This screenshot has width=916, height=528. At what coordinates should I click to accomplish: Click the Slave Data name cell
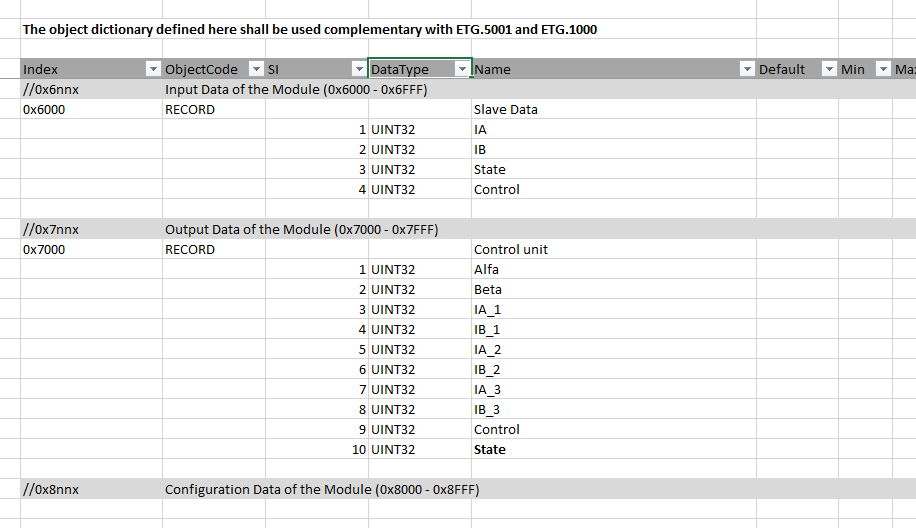[613, 109]
